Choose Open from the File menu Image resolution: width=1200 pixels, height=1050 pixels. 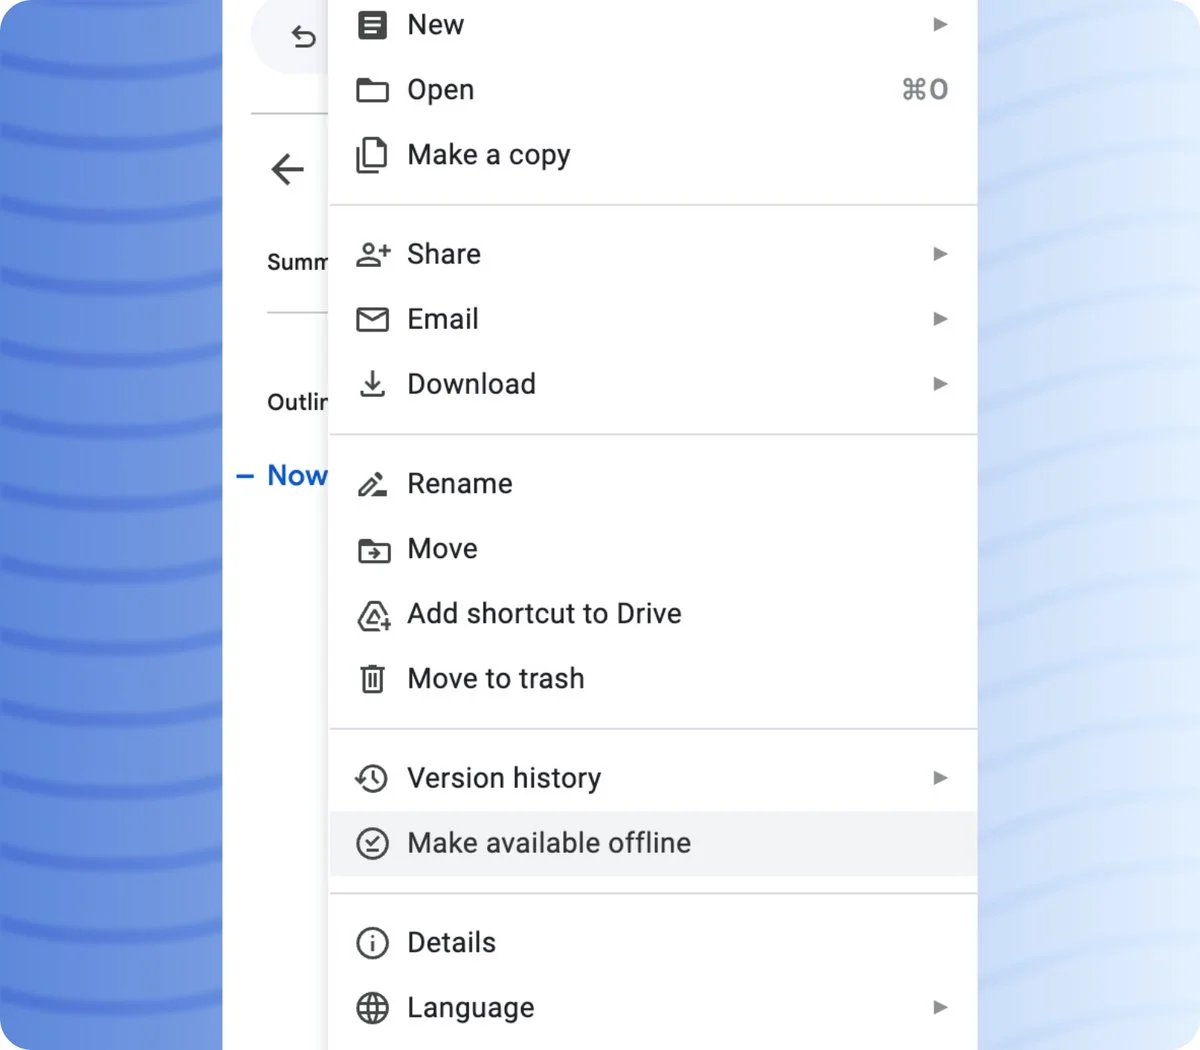(440, 90)
